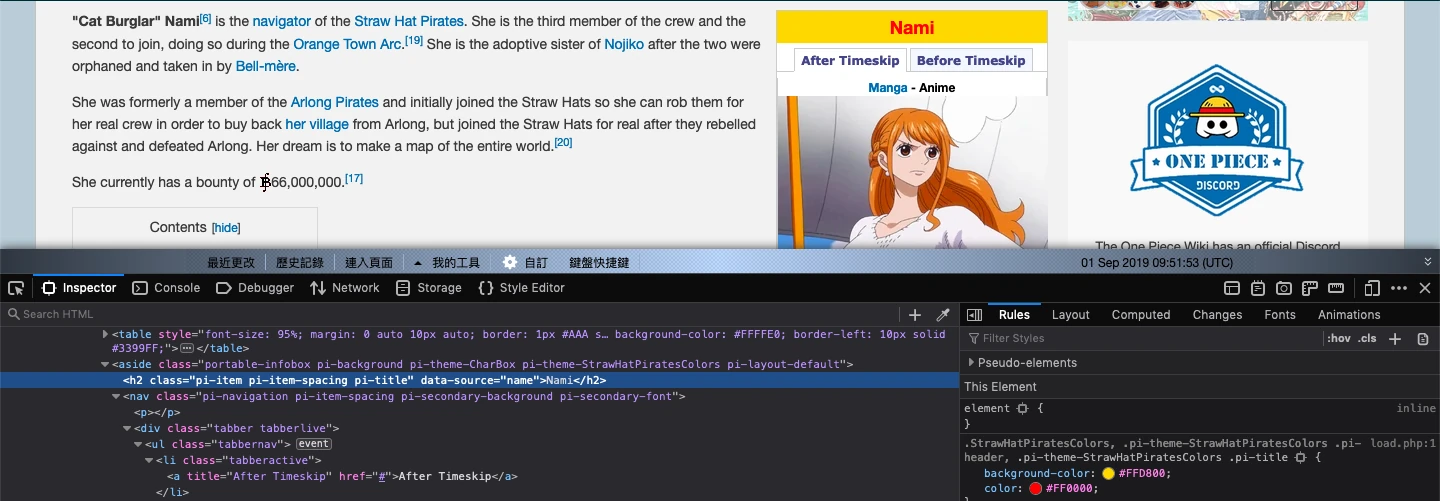Image resolution: width=1440 pixels, height=501 pixels.
Task: Follow the Nojiko link
Action: [624, 44]
